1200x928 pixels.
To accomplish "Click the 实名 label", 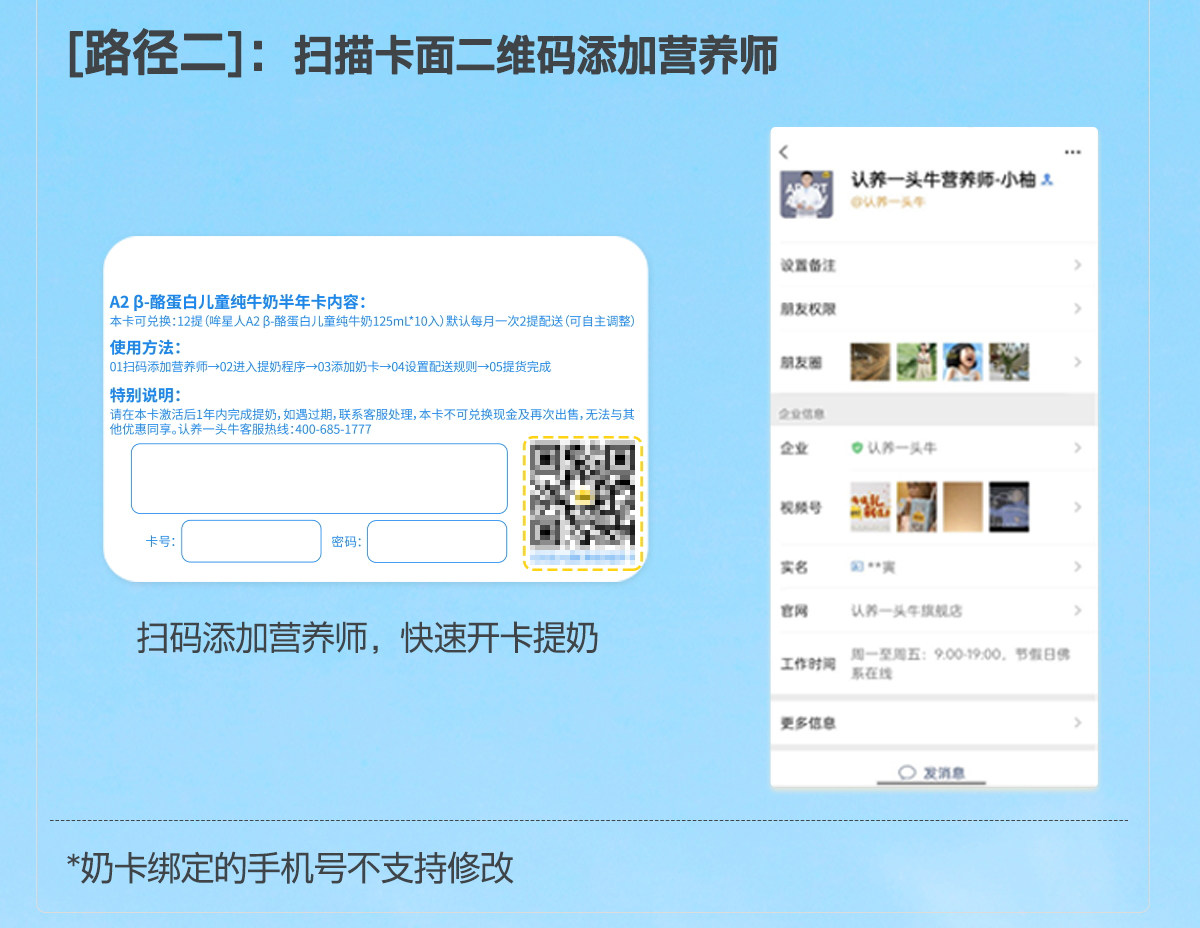I will (794, 567).
